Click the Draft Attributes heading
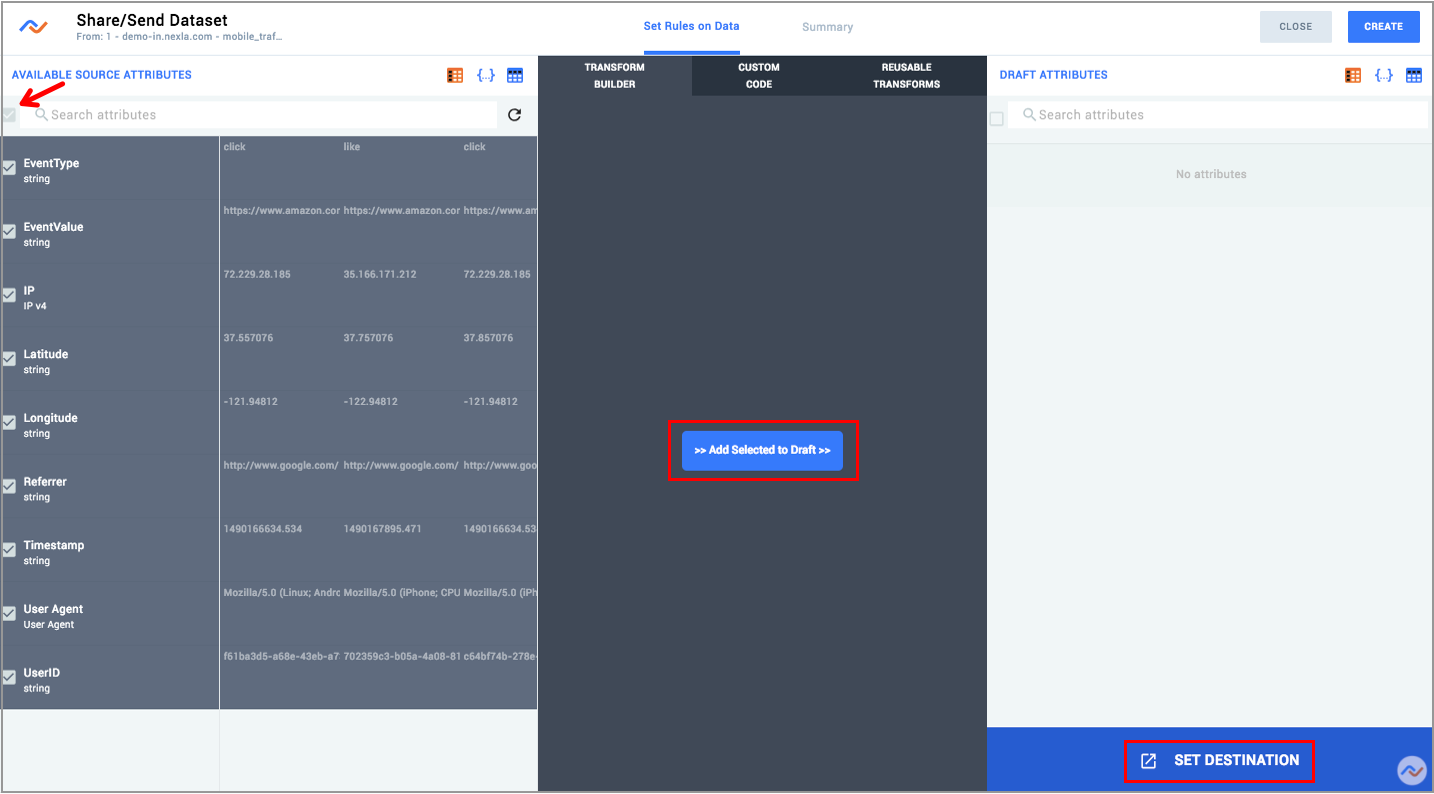The width and height of the screenshot is (1434, 794). tap(1054, 75)
